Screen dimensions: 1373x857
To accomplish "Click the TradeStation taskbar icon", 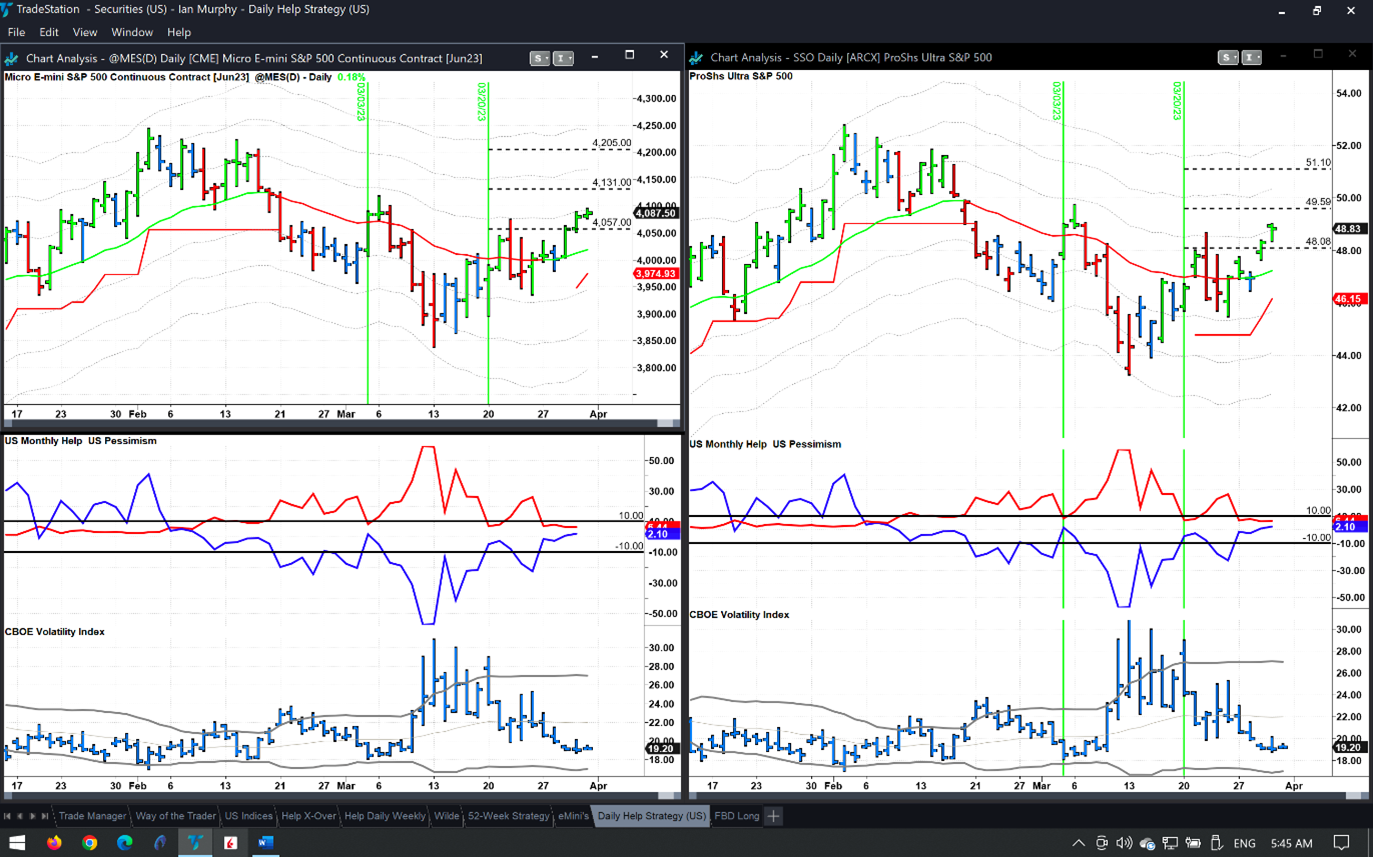I will [195, 842].
